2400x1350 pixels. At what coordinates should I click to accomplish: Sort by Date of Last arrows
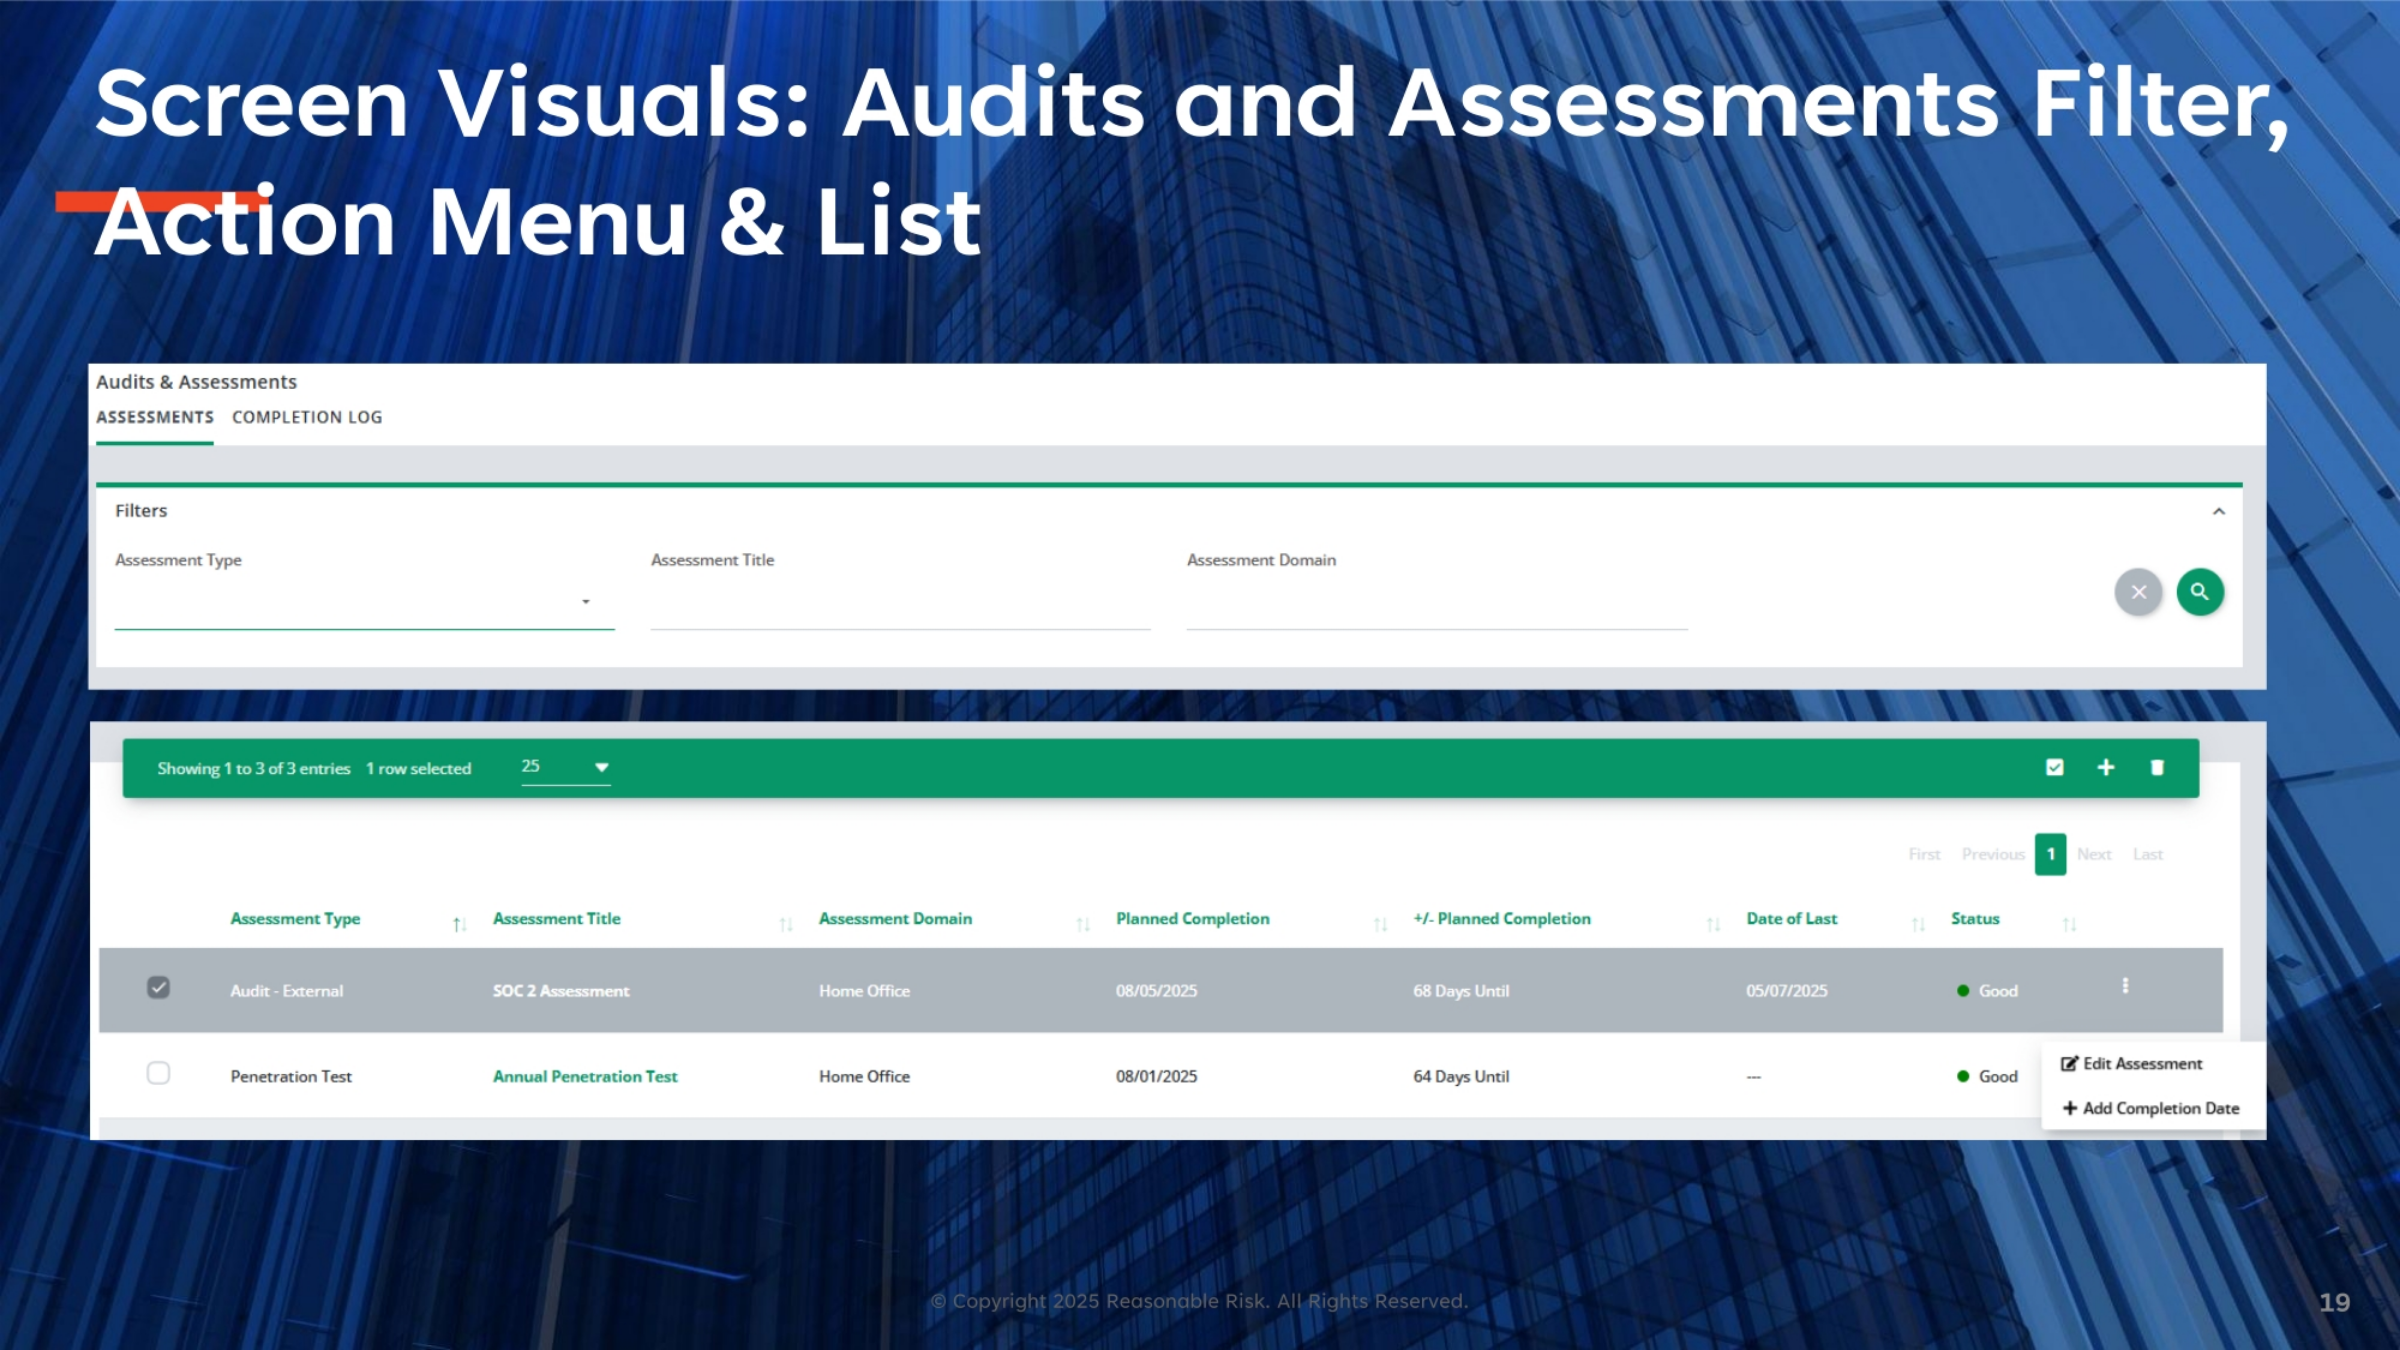coord(1918,924)
